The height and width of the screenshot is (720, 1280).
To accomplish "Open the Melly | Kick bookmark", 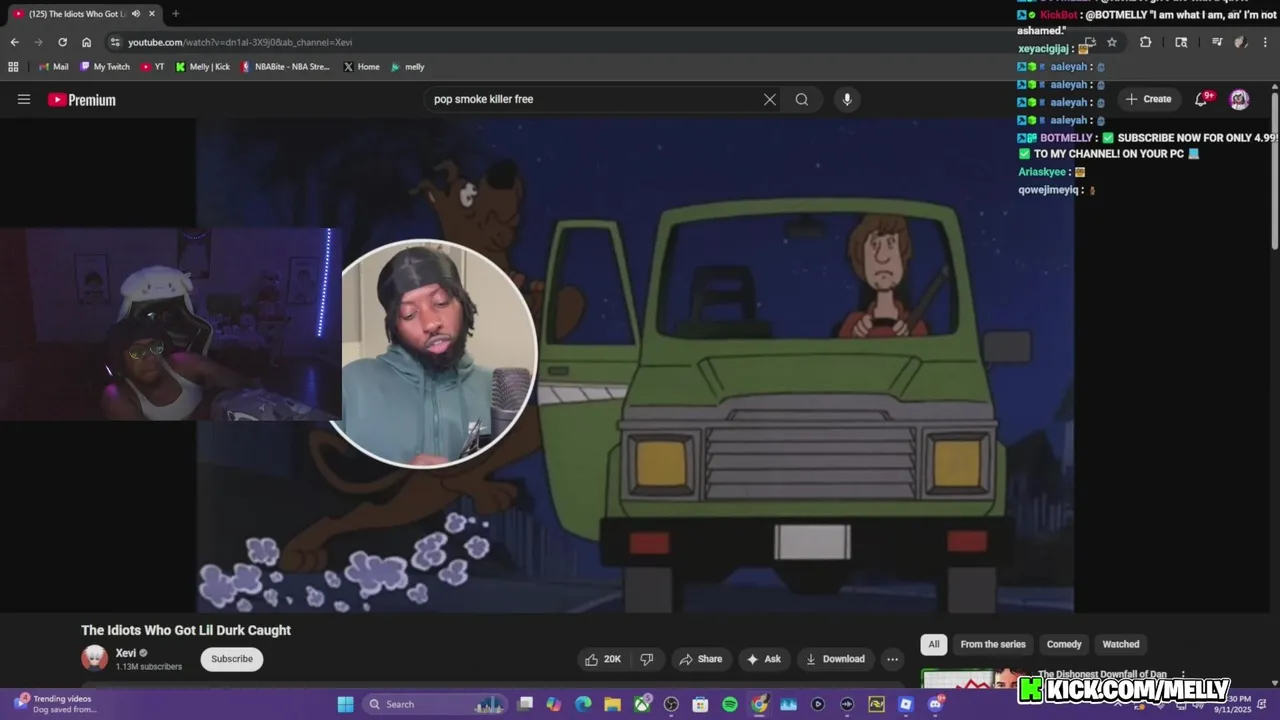I will pyautogui.click(x=203, y=67).
